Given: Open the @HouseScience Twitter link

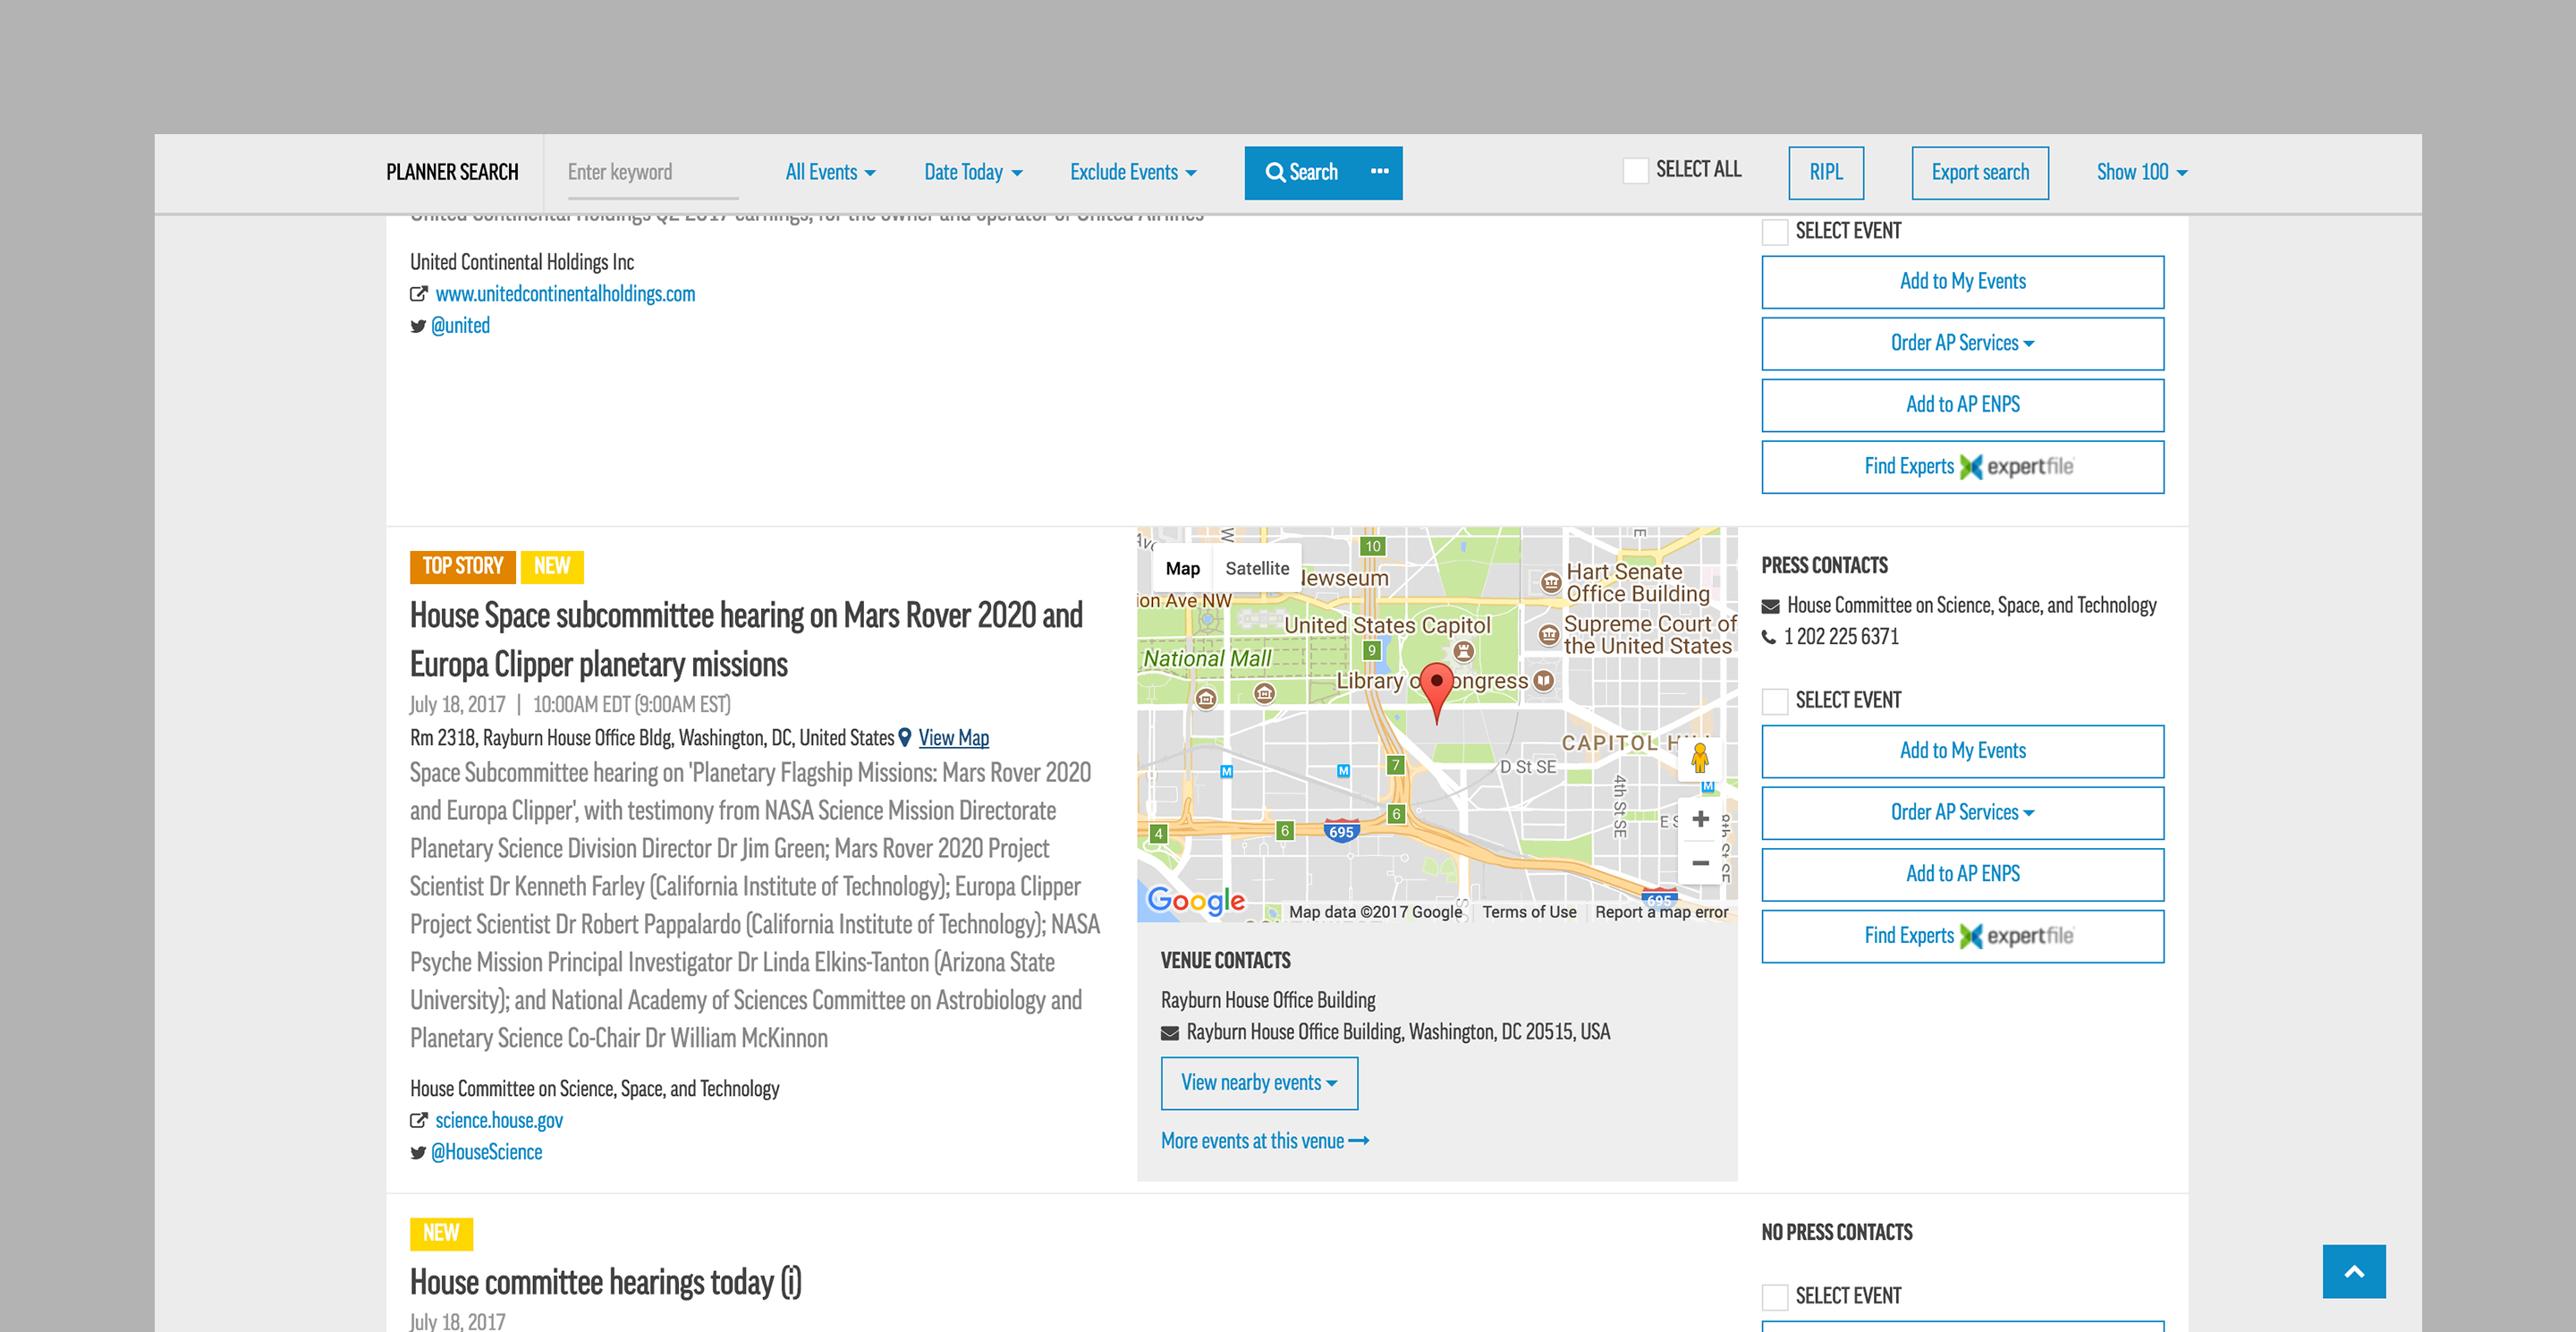Looking at the screenshot, I should pos(487,1152).
